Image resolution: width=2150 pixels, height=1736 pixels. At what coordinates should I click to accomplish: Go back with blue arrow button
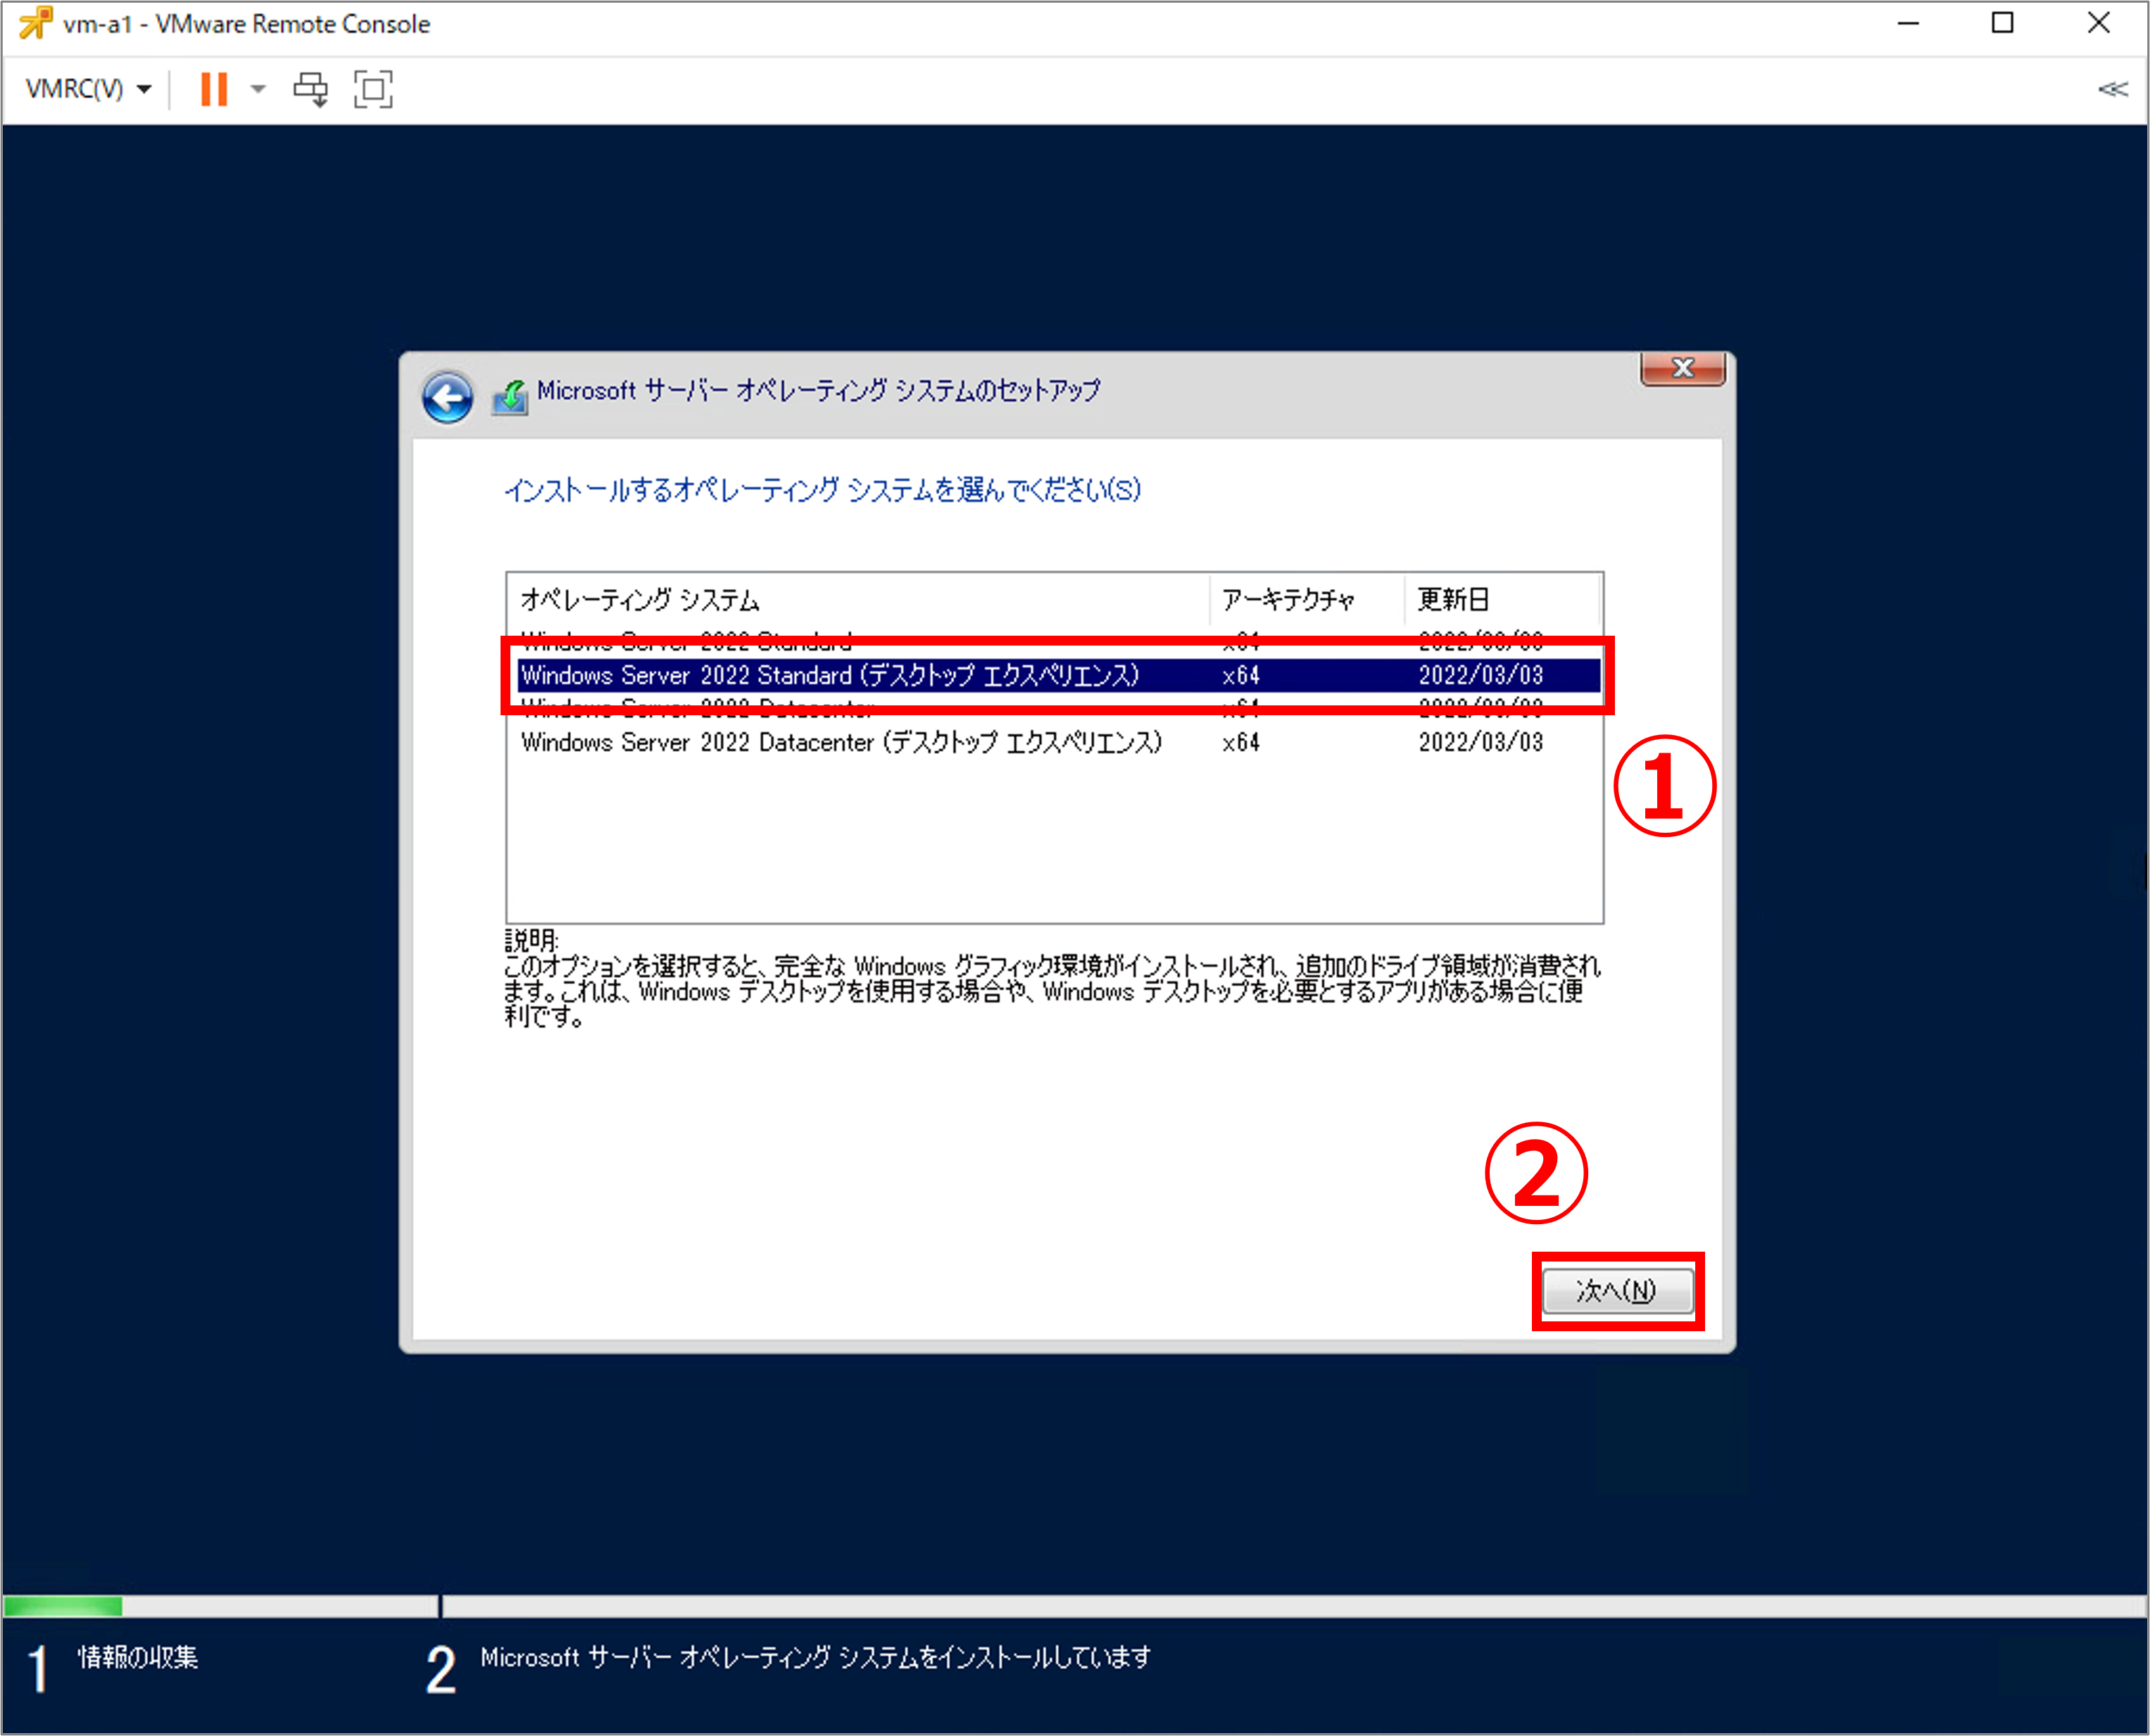pyautogui.click(x=447, y=398)
